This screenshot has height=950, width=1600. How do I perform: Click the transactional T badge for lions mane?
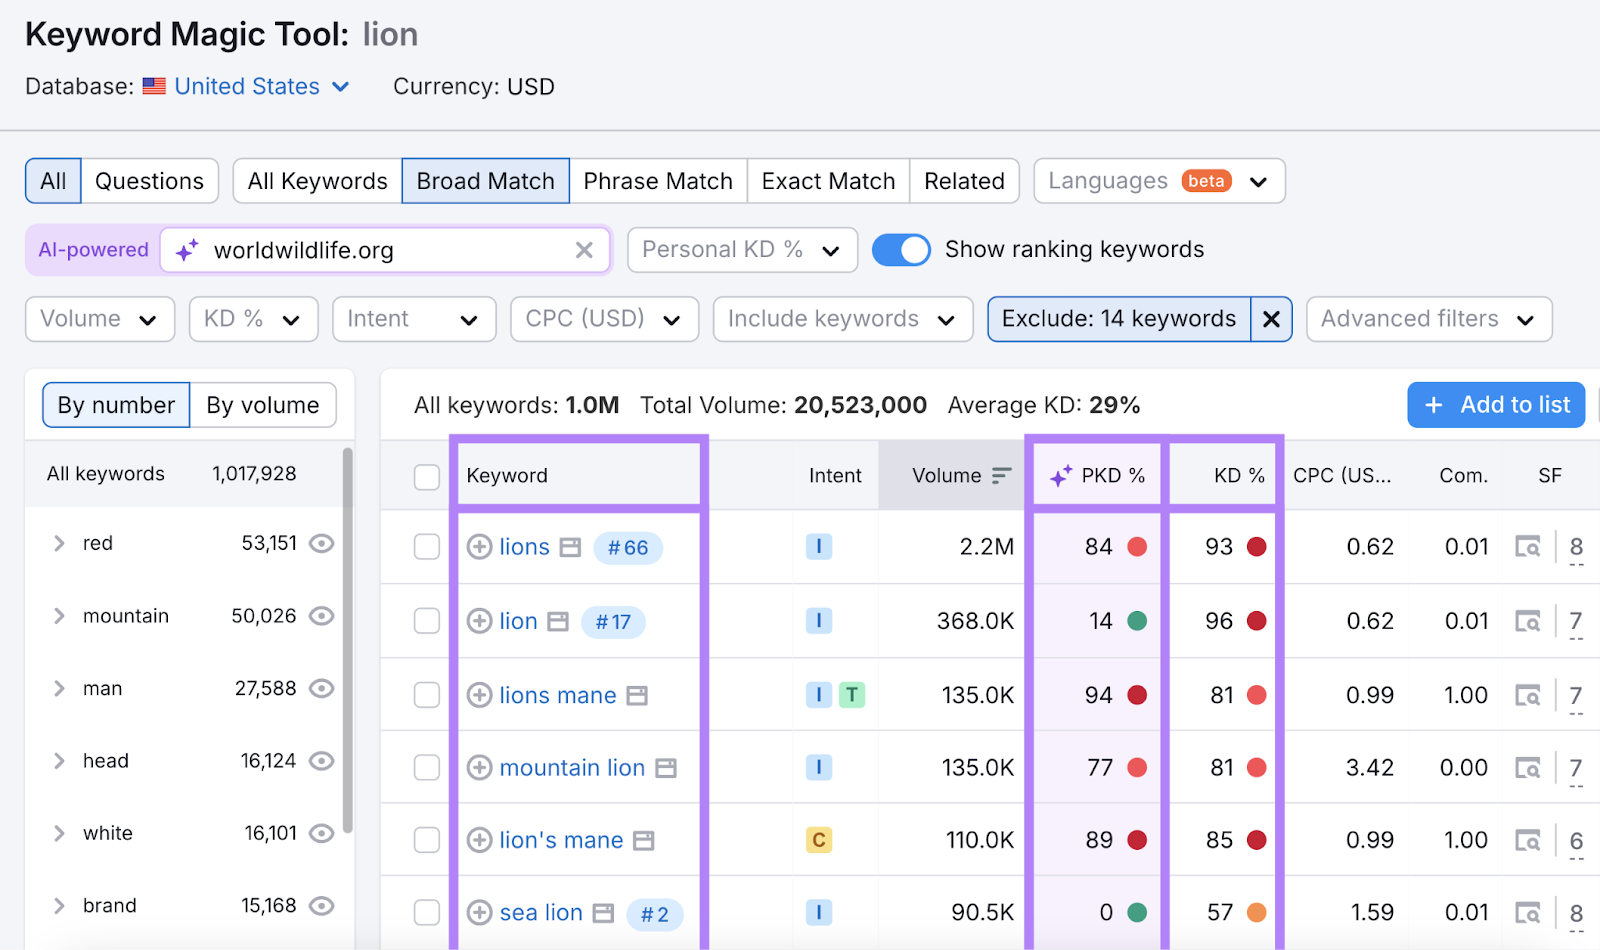click(x=852, y=695)
